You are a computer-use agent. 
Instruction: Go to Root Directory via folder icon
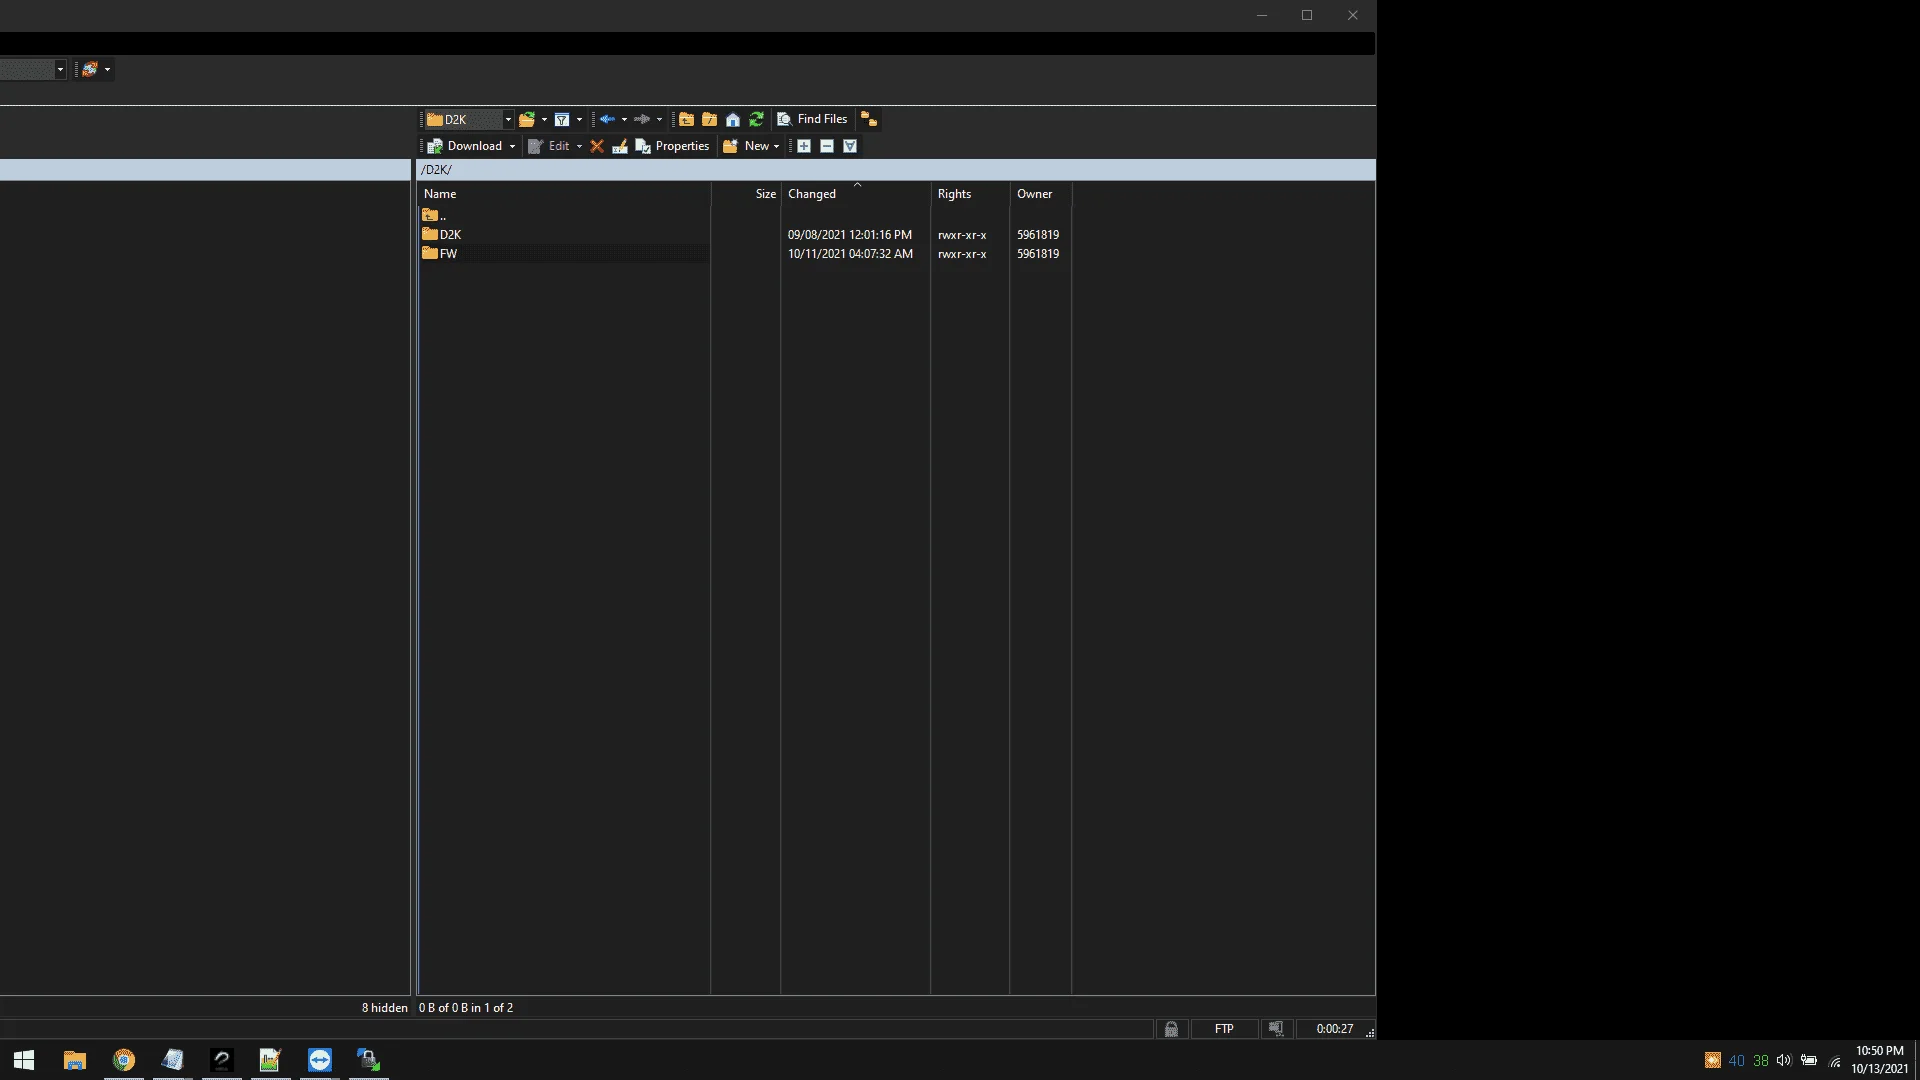click(709, 120)
